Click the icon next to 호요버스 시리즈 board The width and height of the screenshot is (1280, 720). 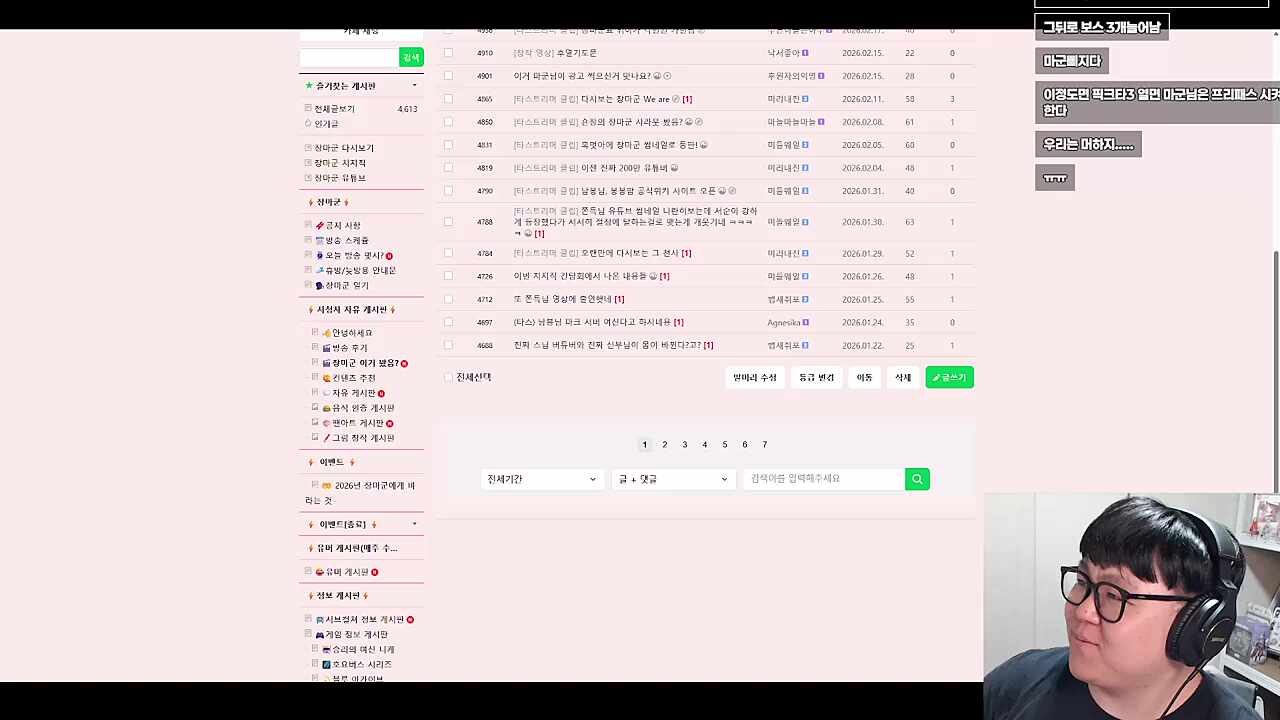coord(326,664)
